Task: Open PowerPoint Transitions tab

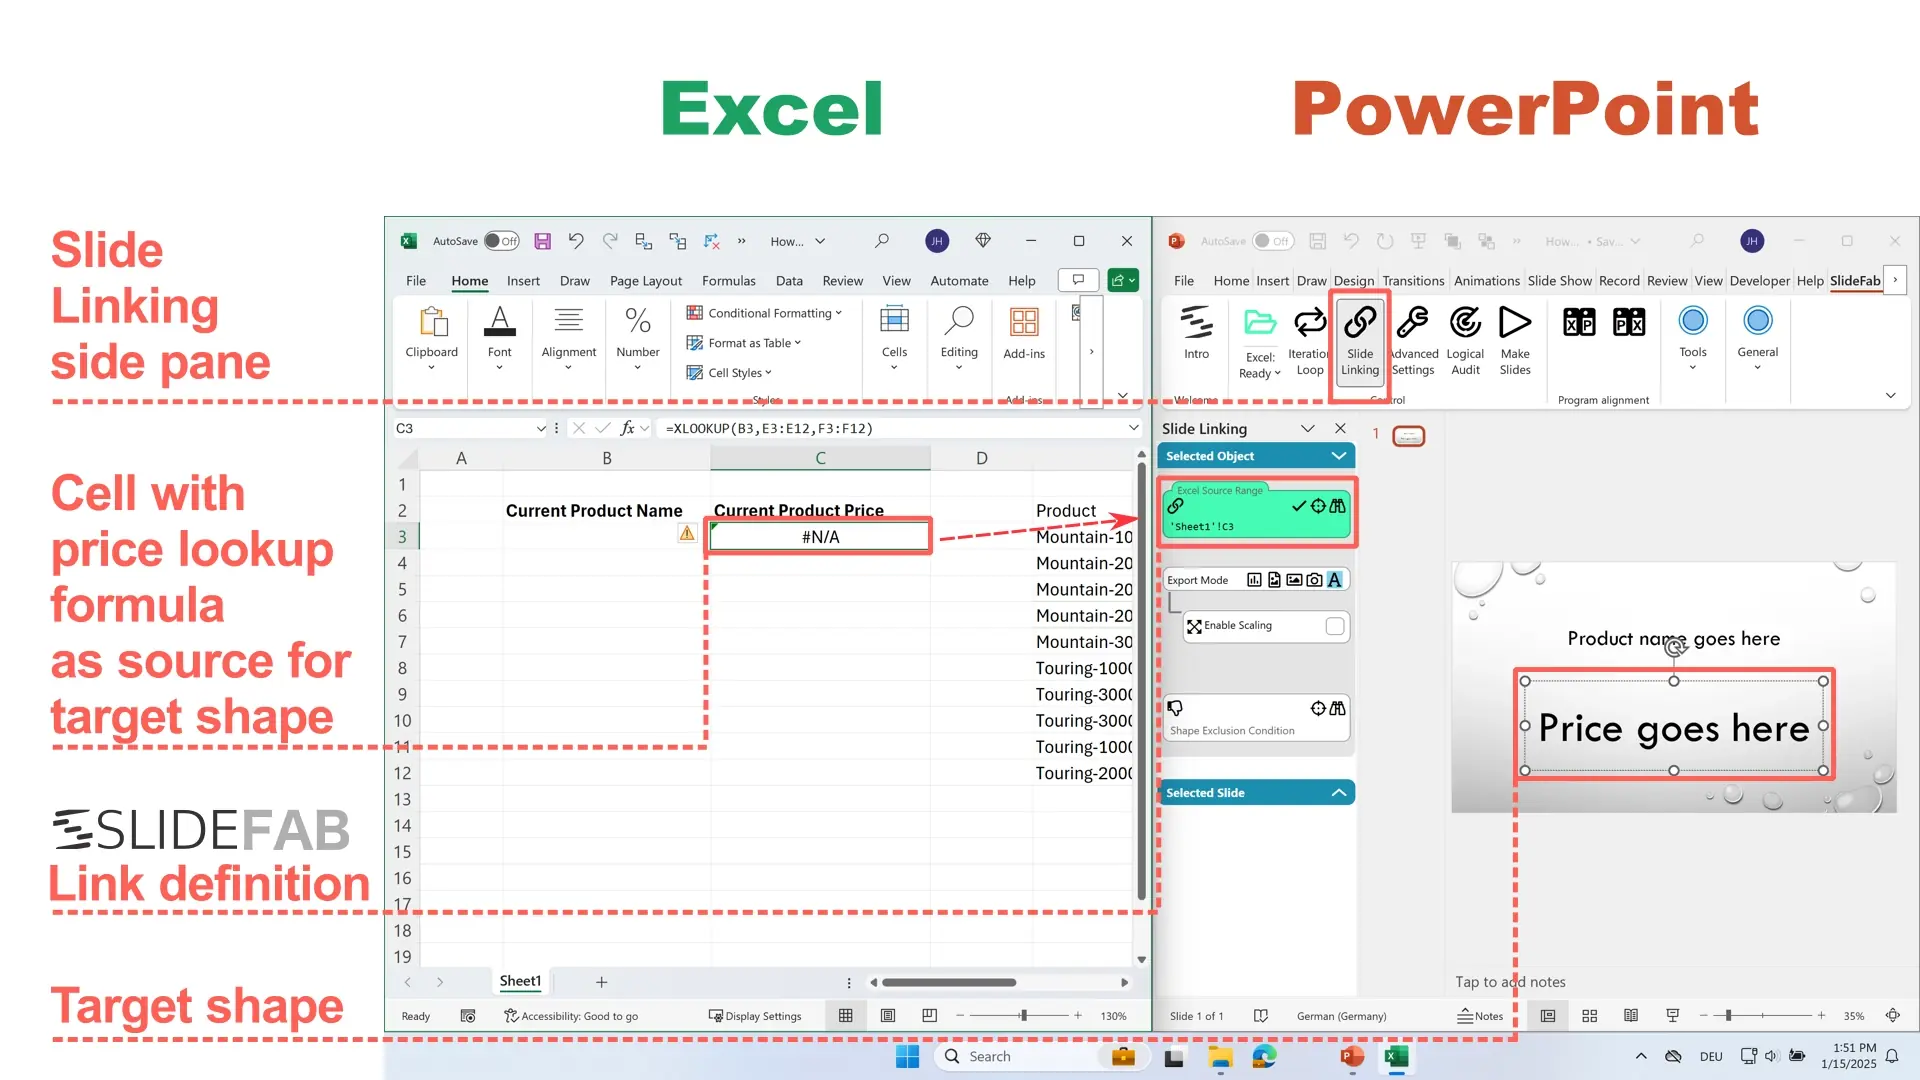Action: [x=1413, y=281]
